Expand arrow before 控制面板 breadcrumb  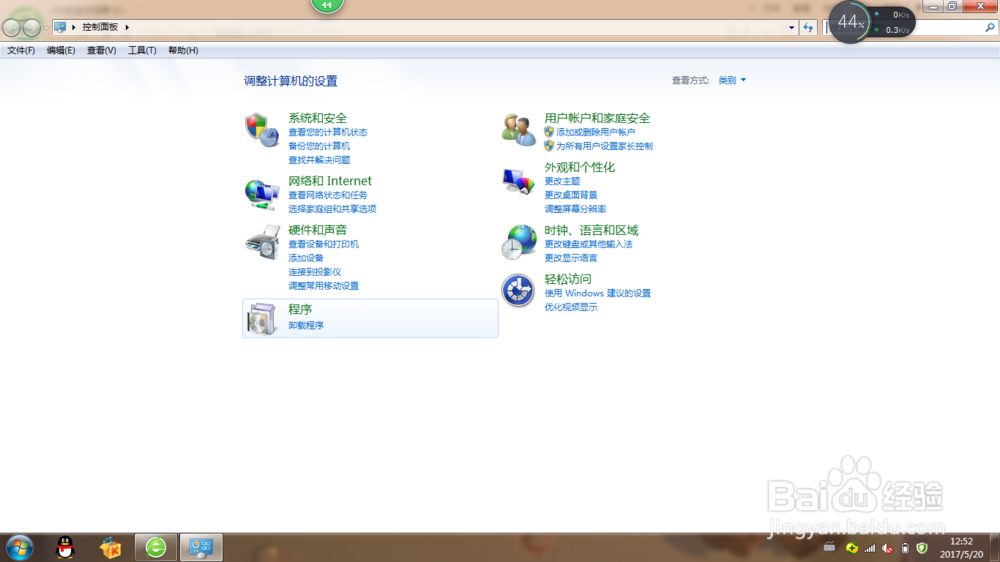(x=73, y=27)
